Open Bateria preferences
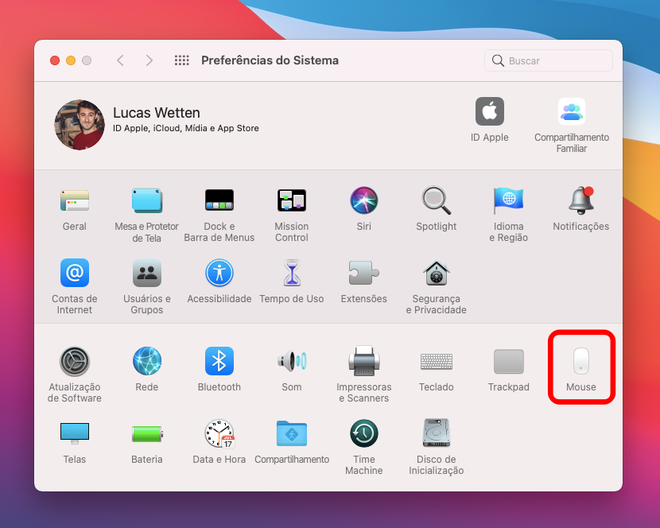Image resolution: width=660 pixels, height=528 pixels. [147, 434]
